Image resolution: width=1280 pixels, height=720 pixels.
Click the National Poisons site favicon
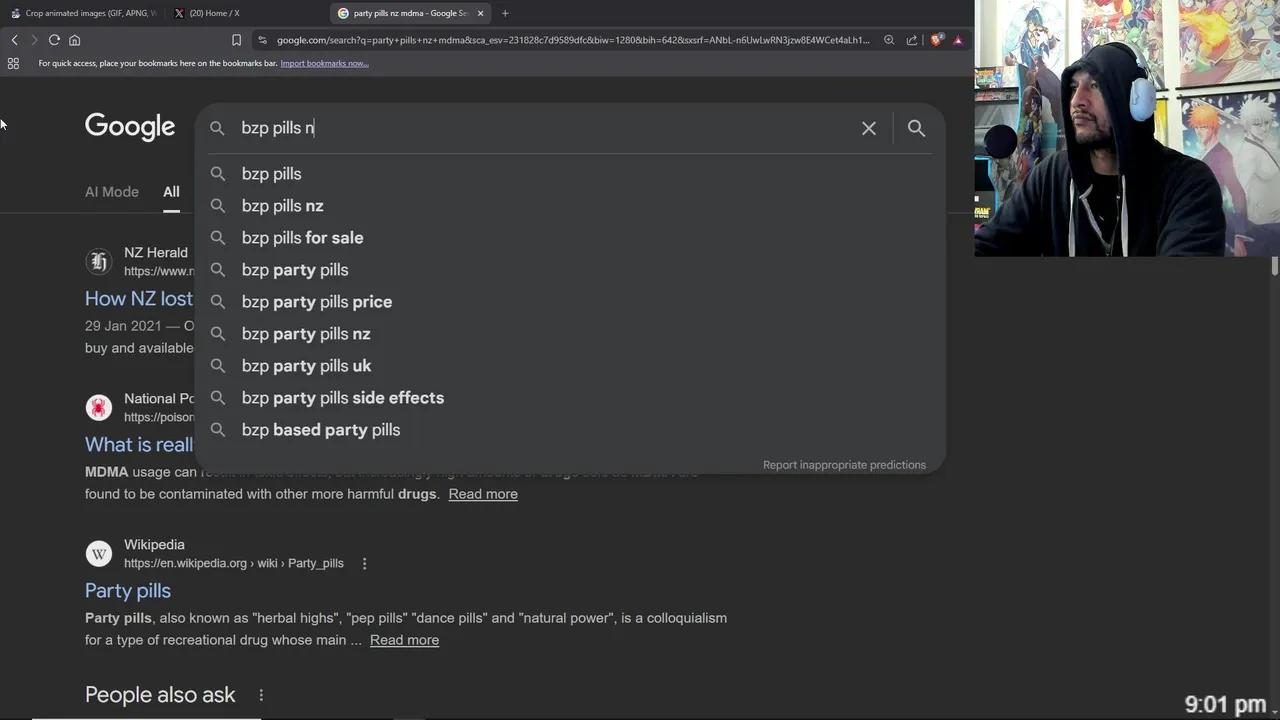tap(98, 407)
